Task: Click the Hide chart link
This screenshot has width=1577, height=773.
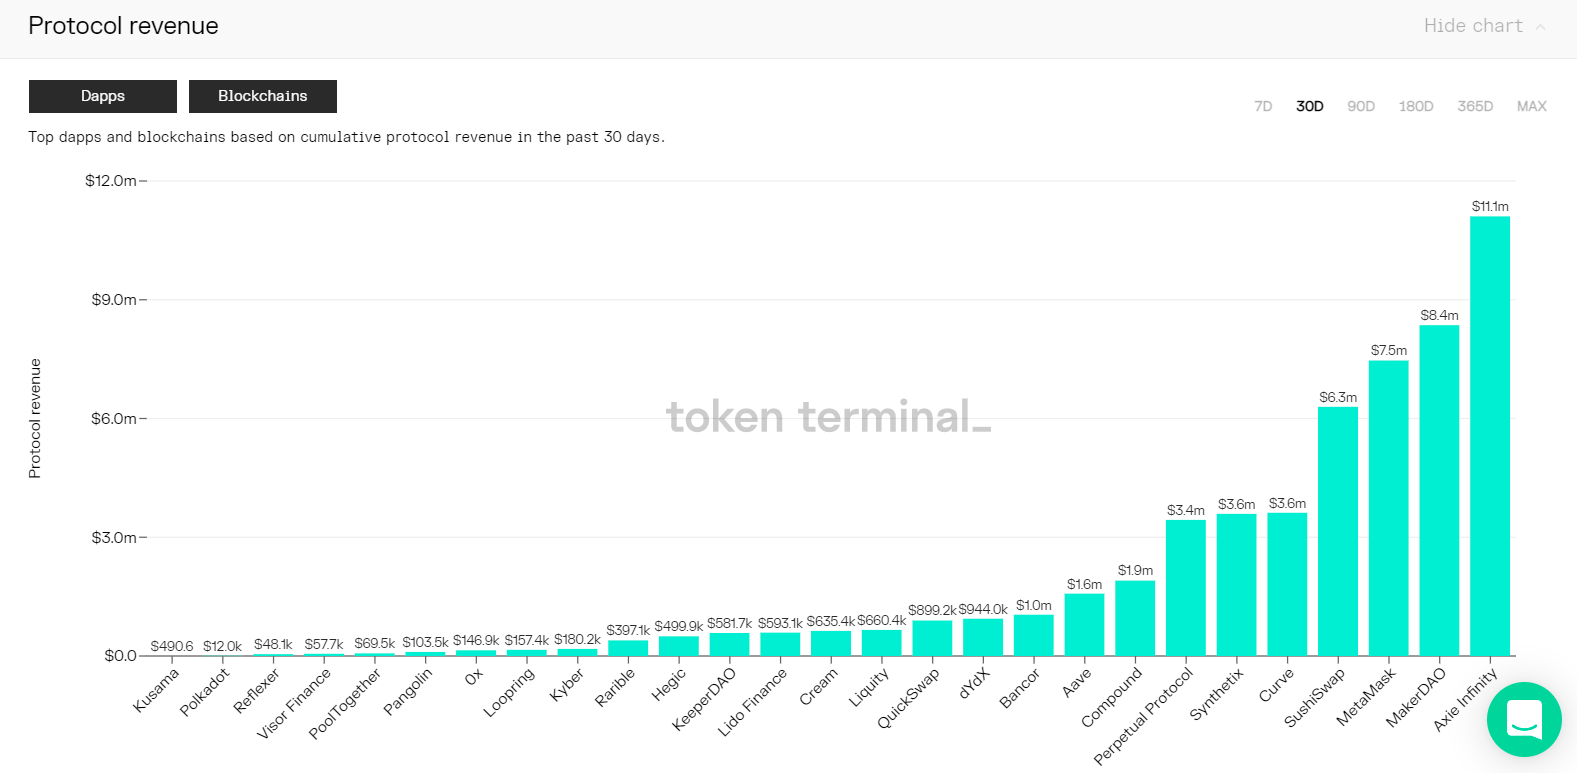Action: [1472, 26]
